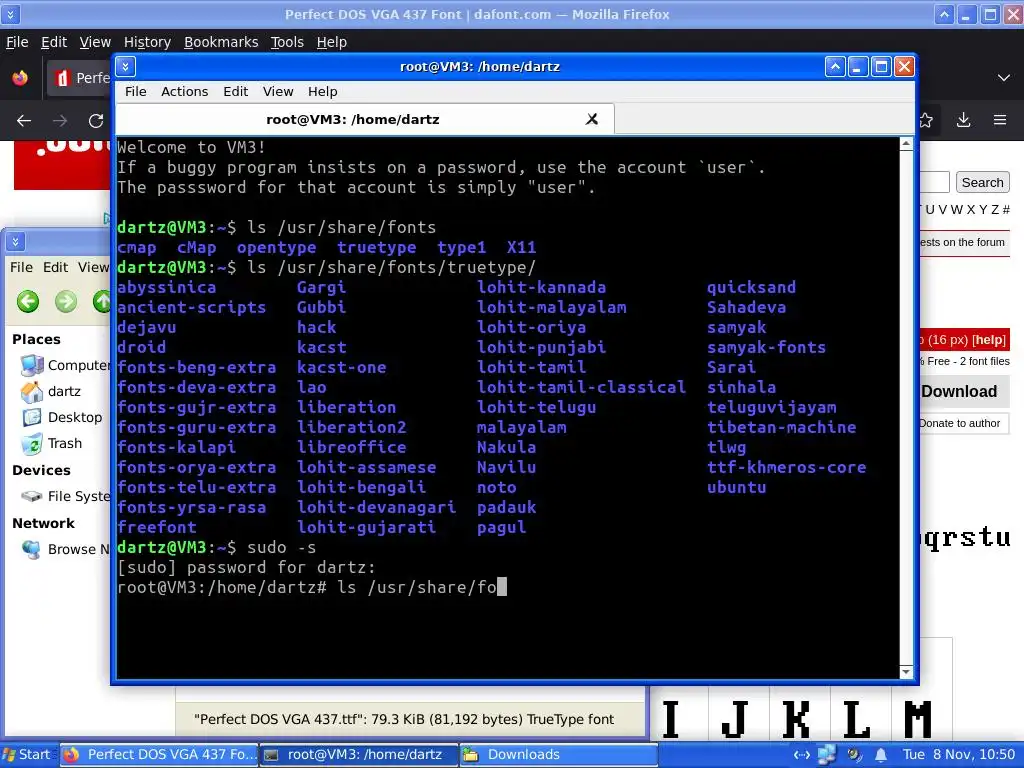Viewport: 1024px width, 768px height.
Task: Bookmark the page with the star icon
Action: 926,120
